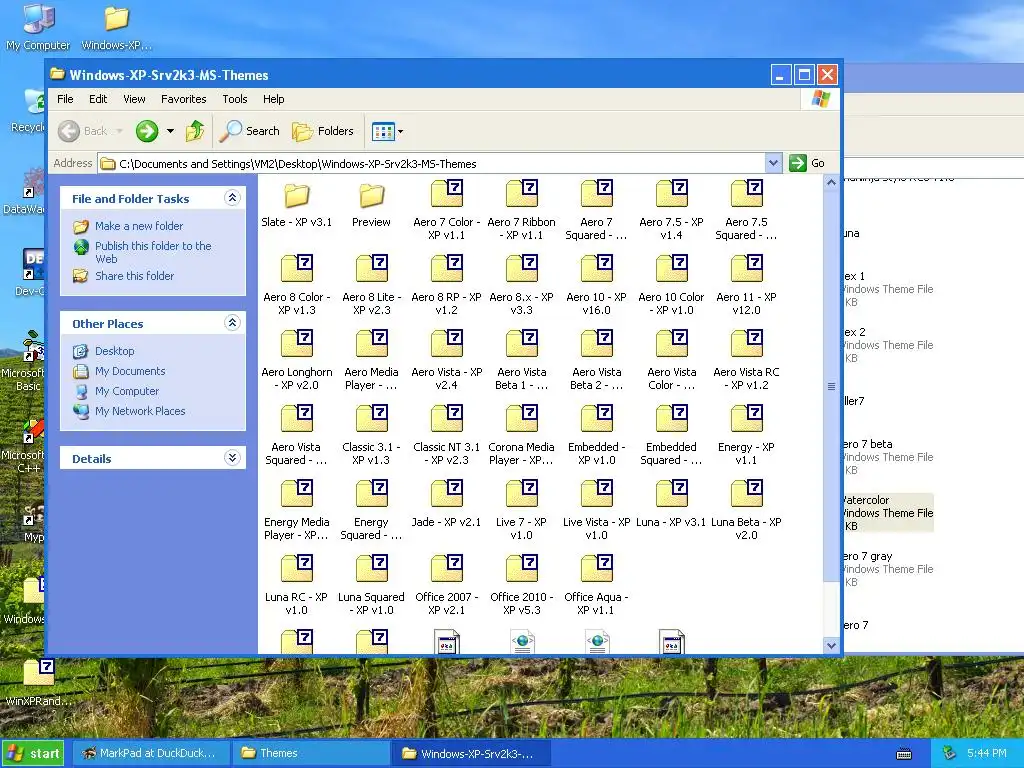The height and width of the screenshot is (768, 1024).
Task: Select Office Aqua - XP v1.1 icon
Action: 597,568
